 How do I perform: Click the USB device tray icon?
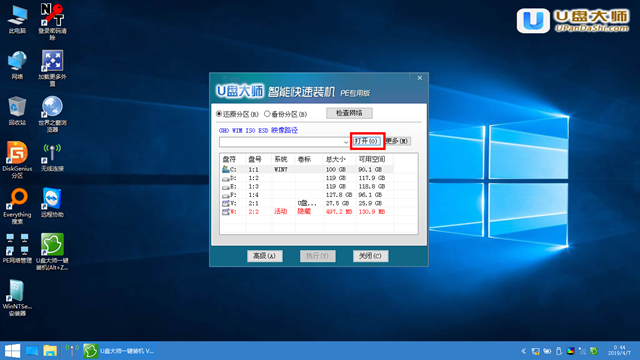click(559, 351)
